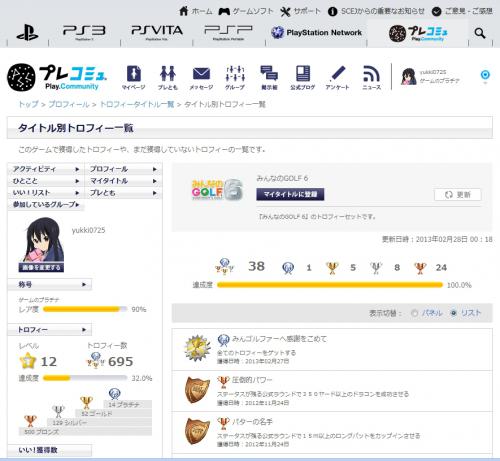500x461 pixels.
Task: Expand the プロフィール sidebar menu
Action: [124, 169]
